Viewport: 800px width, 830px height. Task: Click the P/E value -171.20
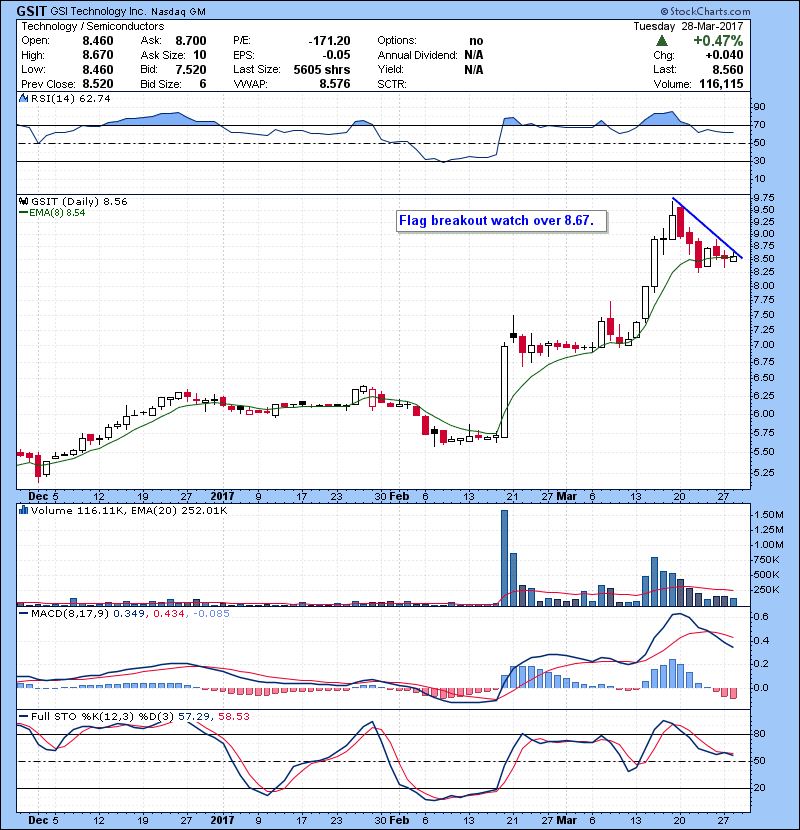(x=329, y=41)
